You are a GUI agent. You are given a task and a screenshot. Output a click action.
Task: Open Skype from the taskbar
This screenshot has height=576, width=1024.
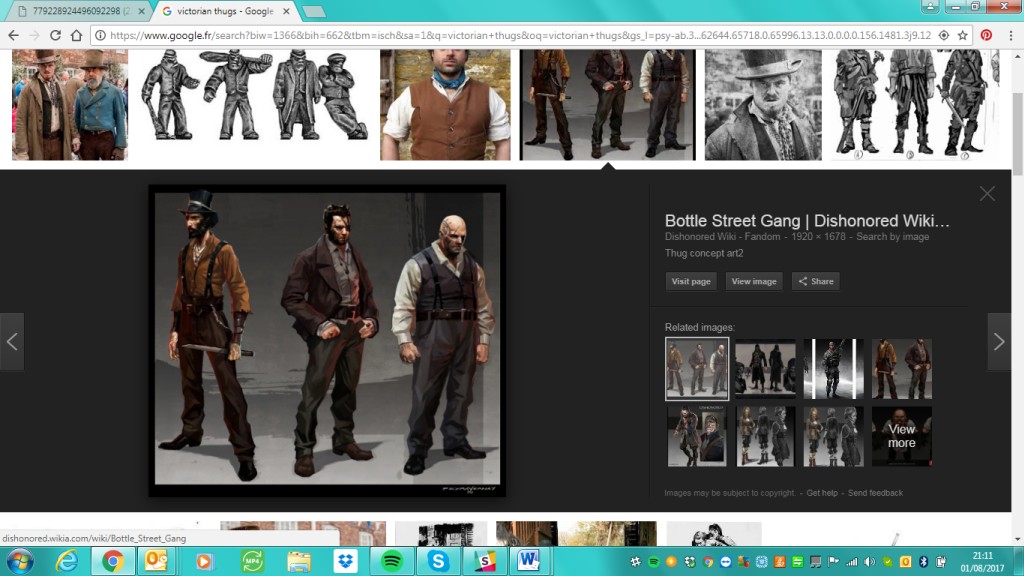(x=438, y=561)
